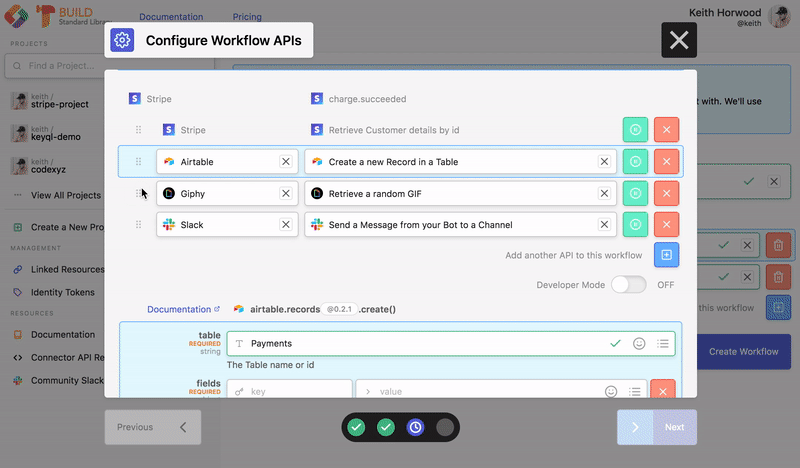Open the Giphy API dropdown
Viewport: 800px width, 468px height.
pos(227,193)
